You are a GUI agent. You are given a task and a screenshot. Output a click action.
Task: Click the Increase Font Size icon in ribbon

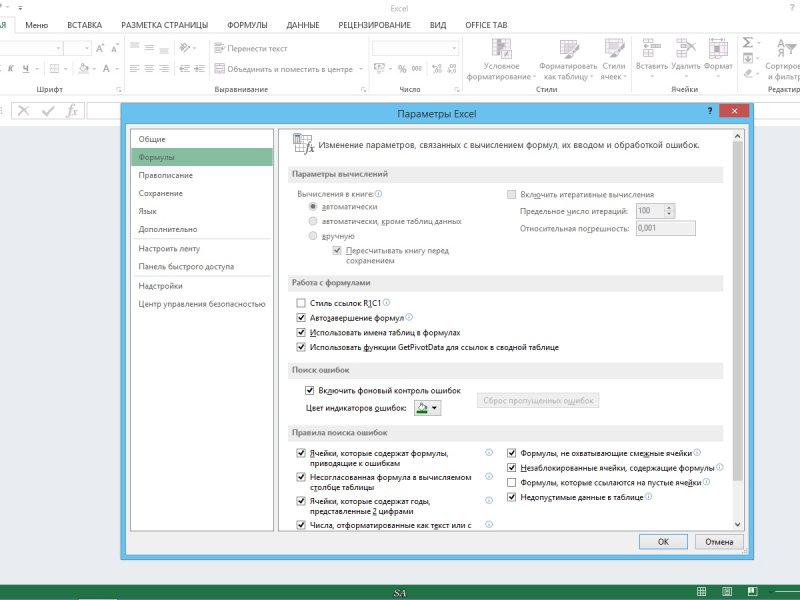pos(100,48)
